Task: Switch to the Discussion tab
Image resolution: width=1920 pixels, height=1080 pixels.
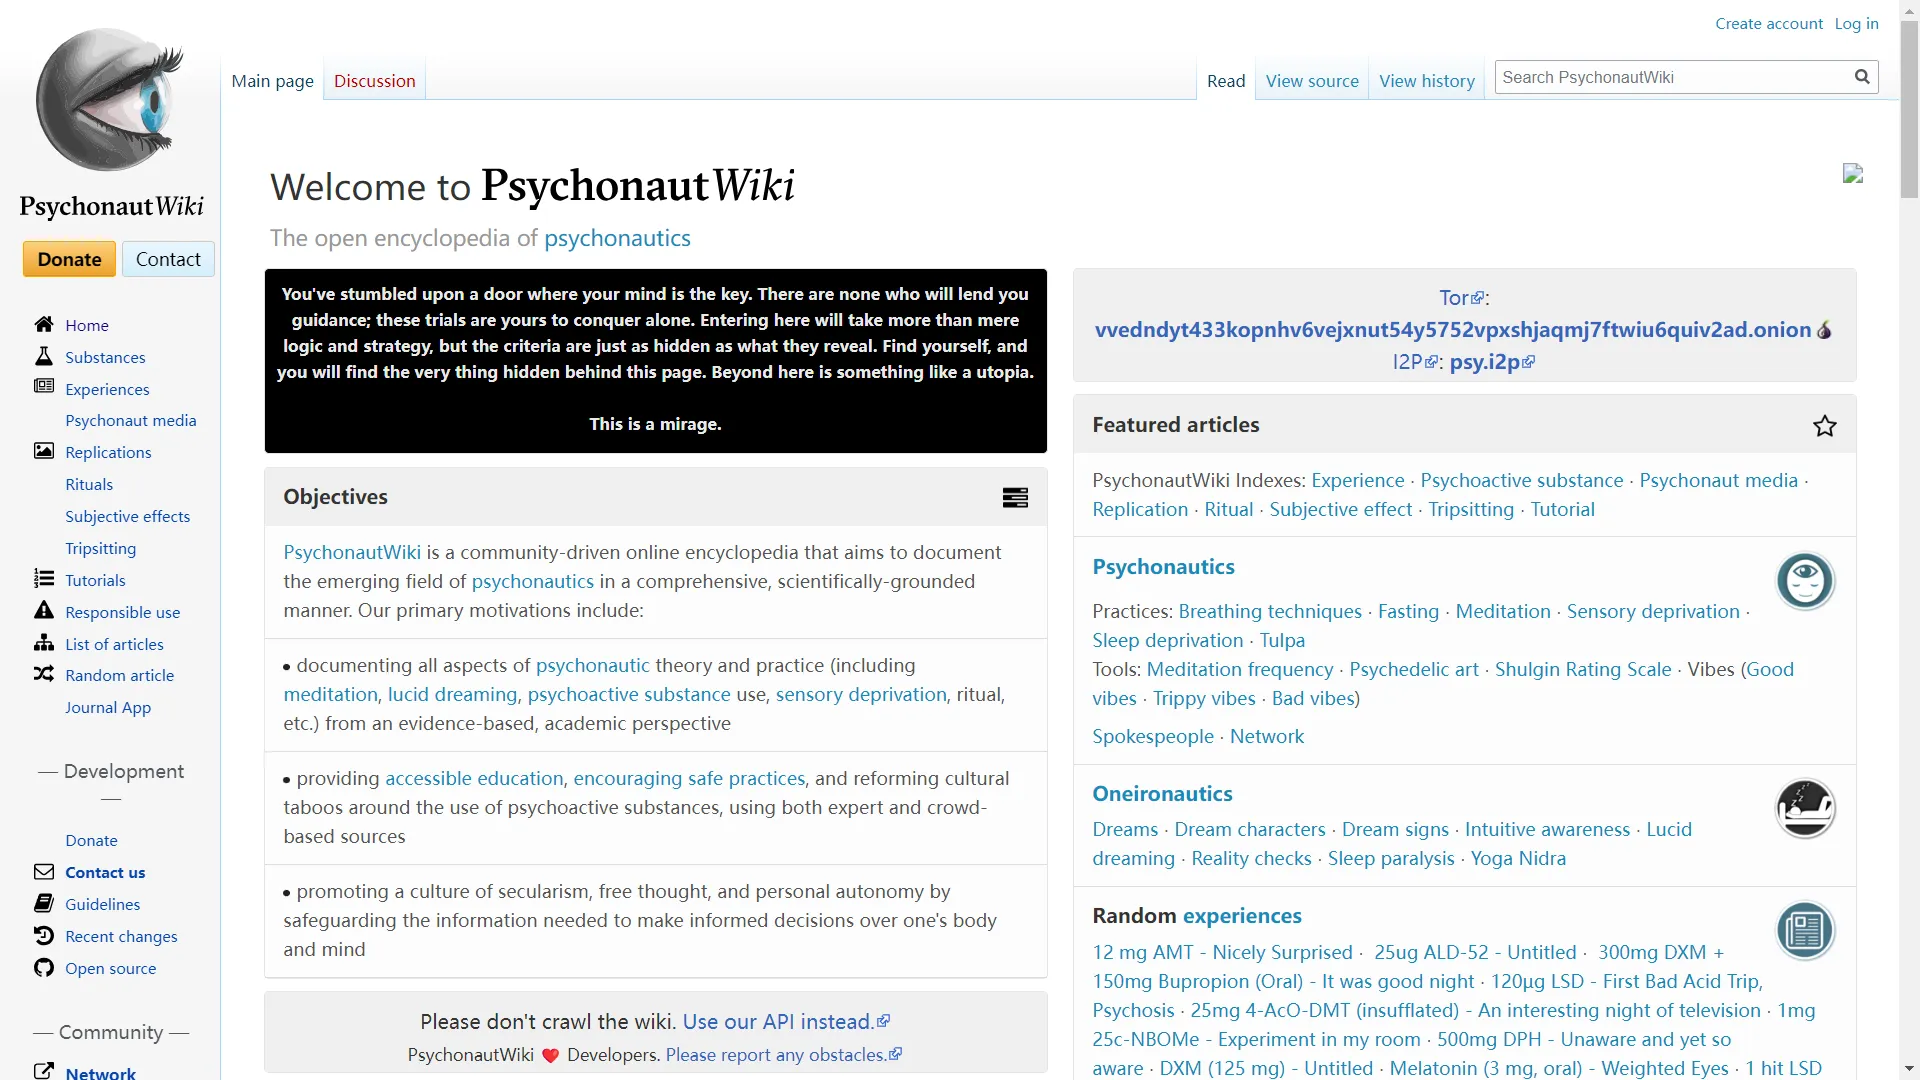Action: tap(374, 80)
